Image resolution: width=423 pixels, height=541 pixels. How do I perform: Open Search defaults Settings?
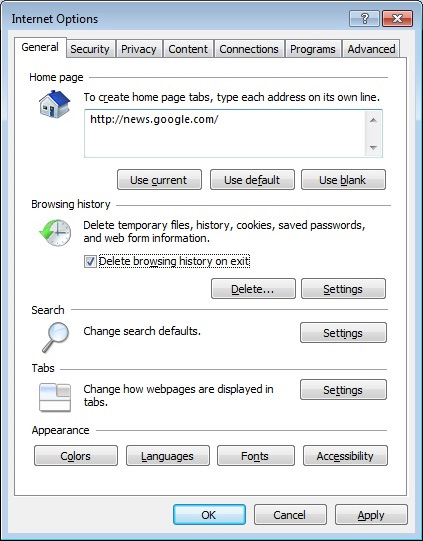pyautogui.click(x=343, y=333)
